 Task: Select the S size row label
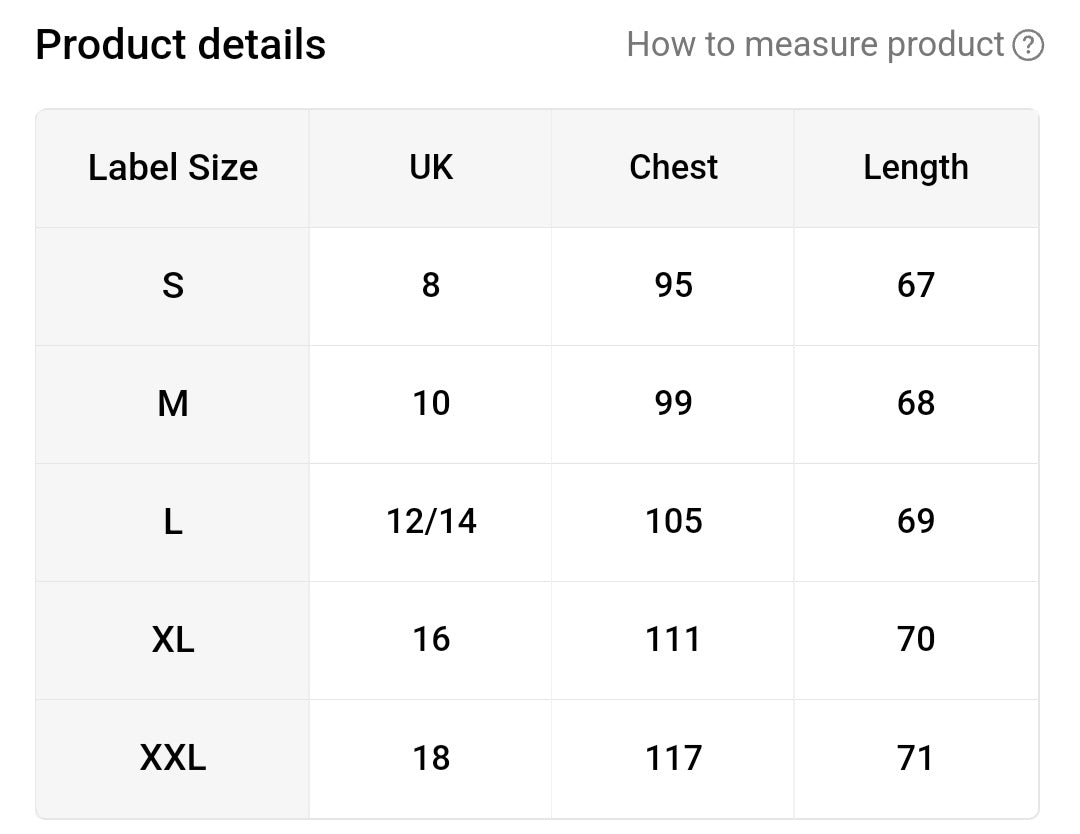pyautogui.click(x=173, y=286)
